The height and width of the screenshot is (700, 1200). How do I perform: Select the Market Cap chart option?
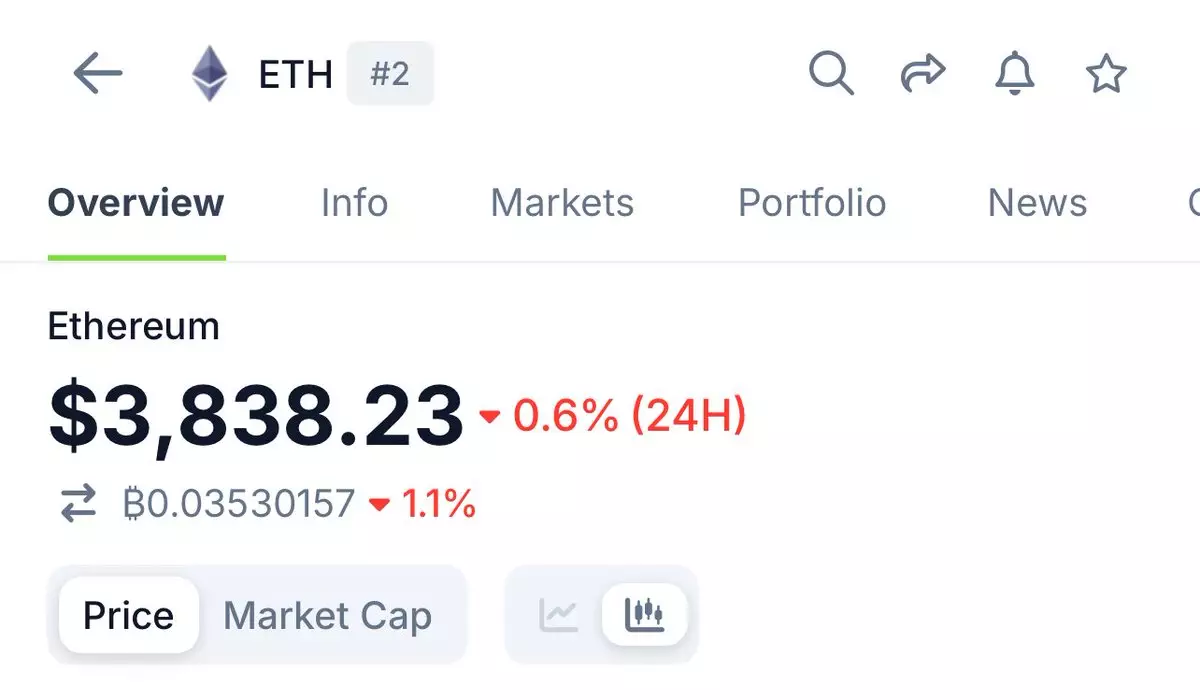coord(327,616)
